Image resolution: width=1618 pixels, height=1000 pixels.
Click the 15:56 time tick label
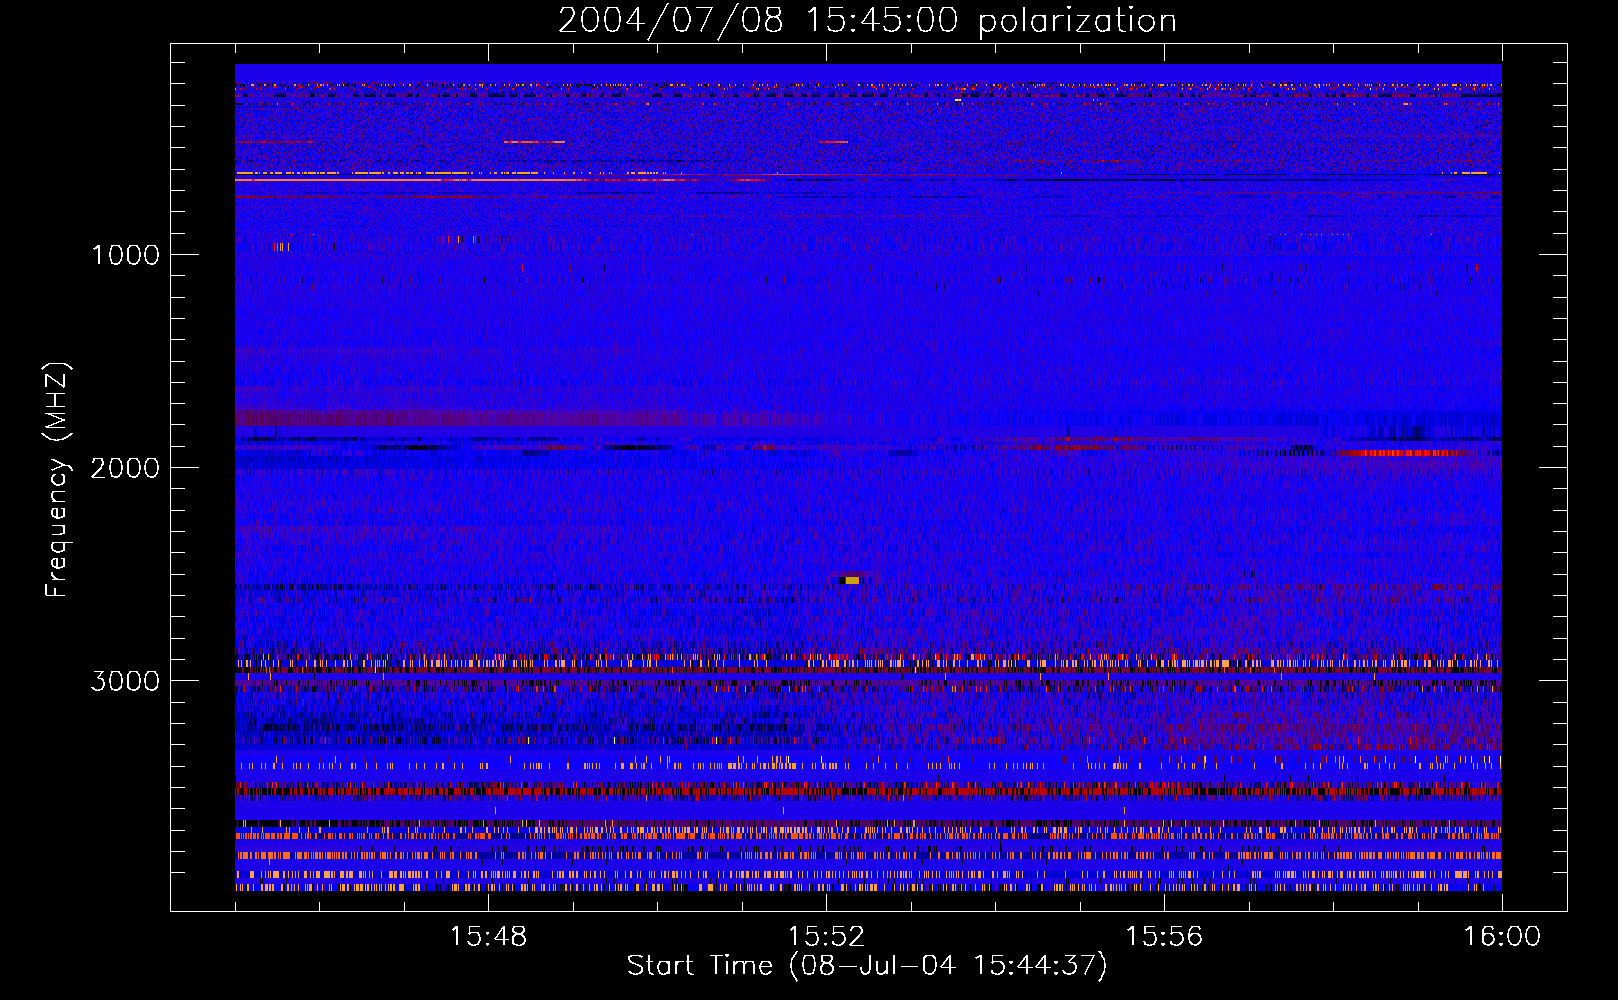[x=1164, y=937]
